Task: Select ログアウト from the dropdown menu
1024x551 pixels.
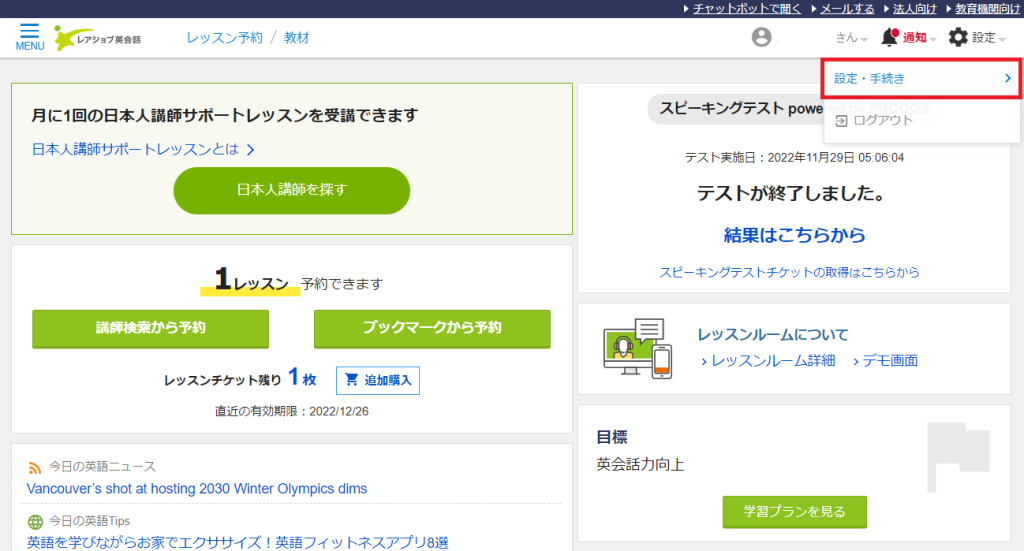Action: click(881, 120)
